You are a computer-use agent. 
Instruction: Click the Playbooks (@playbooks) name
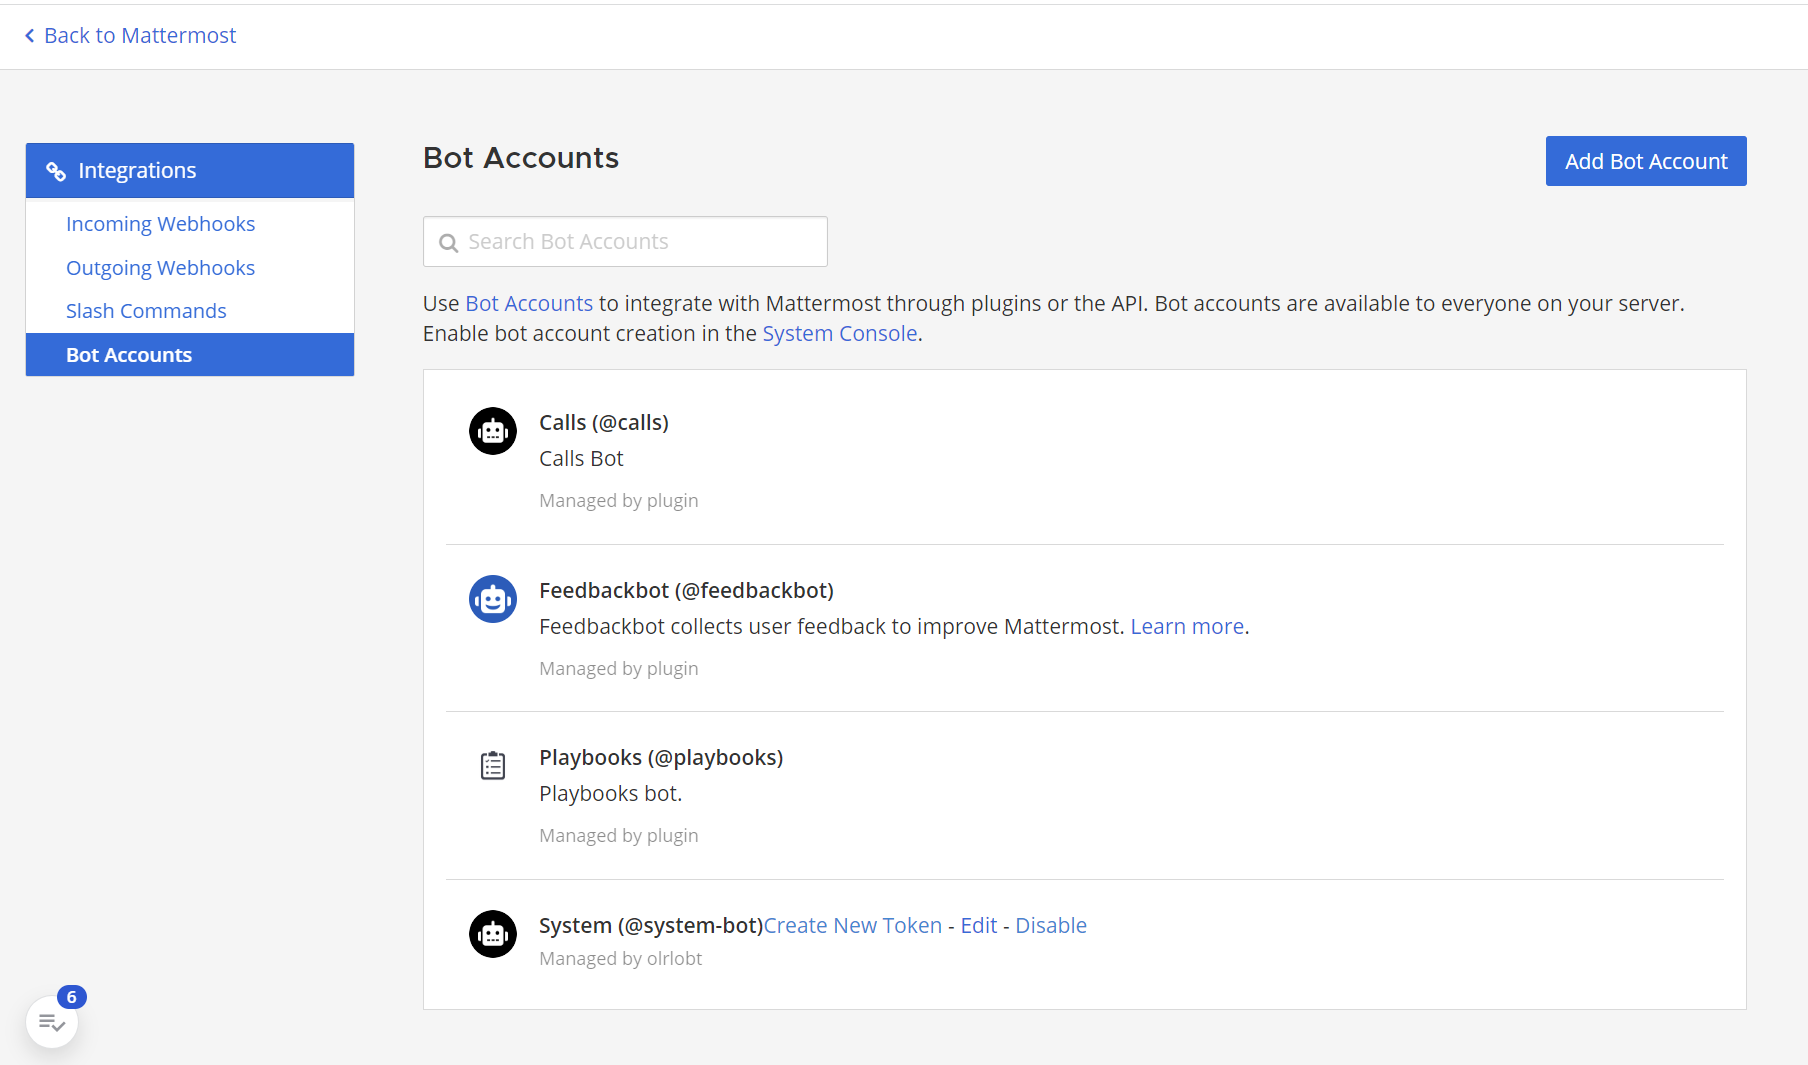[x=661, y=758]
